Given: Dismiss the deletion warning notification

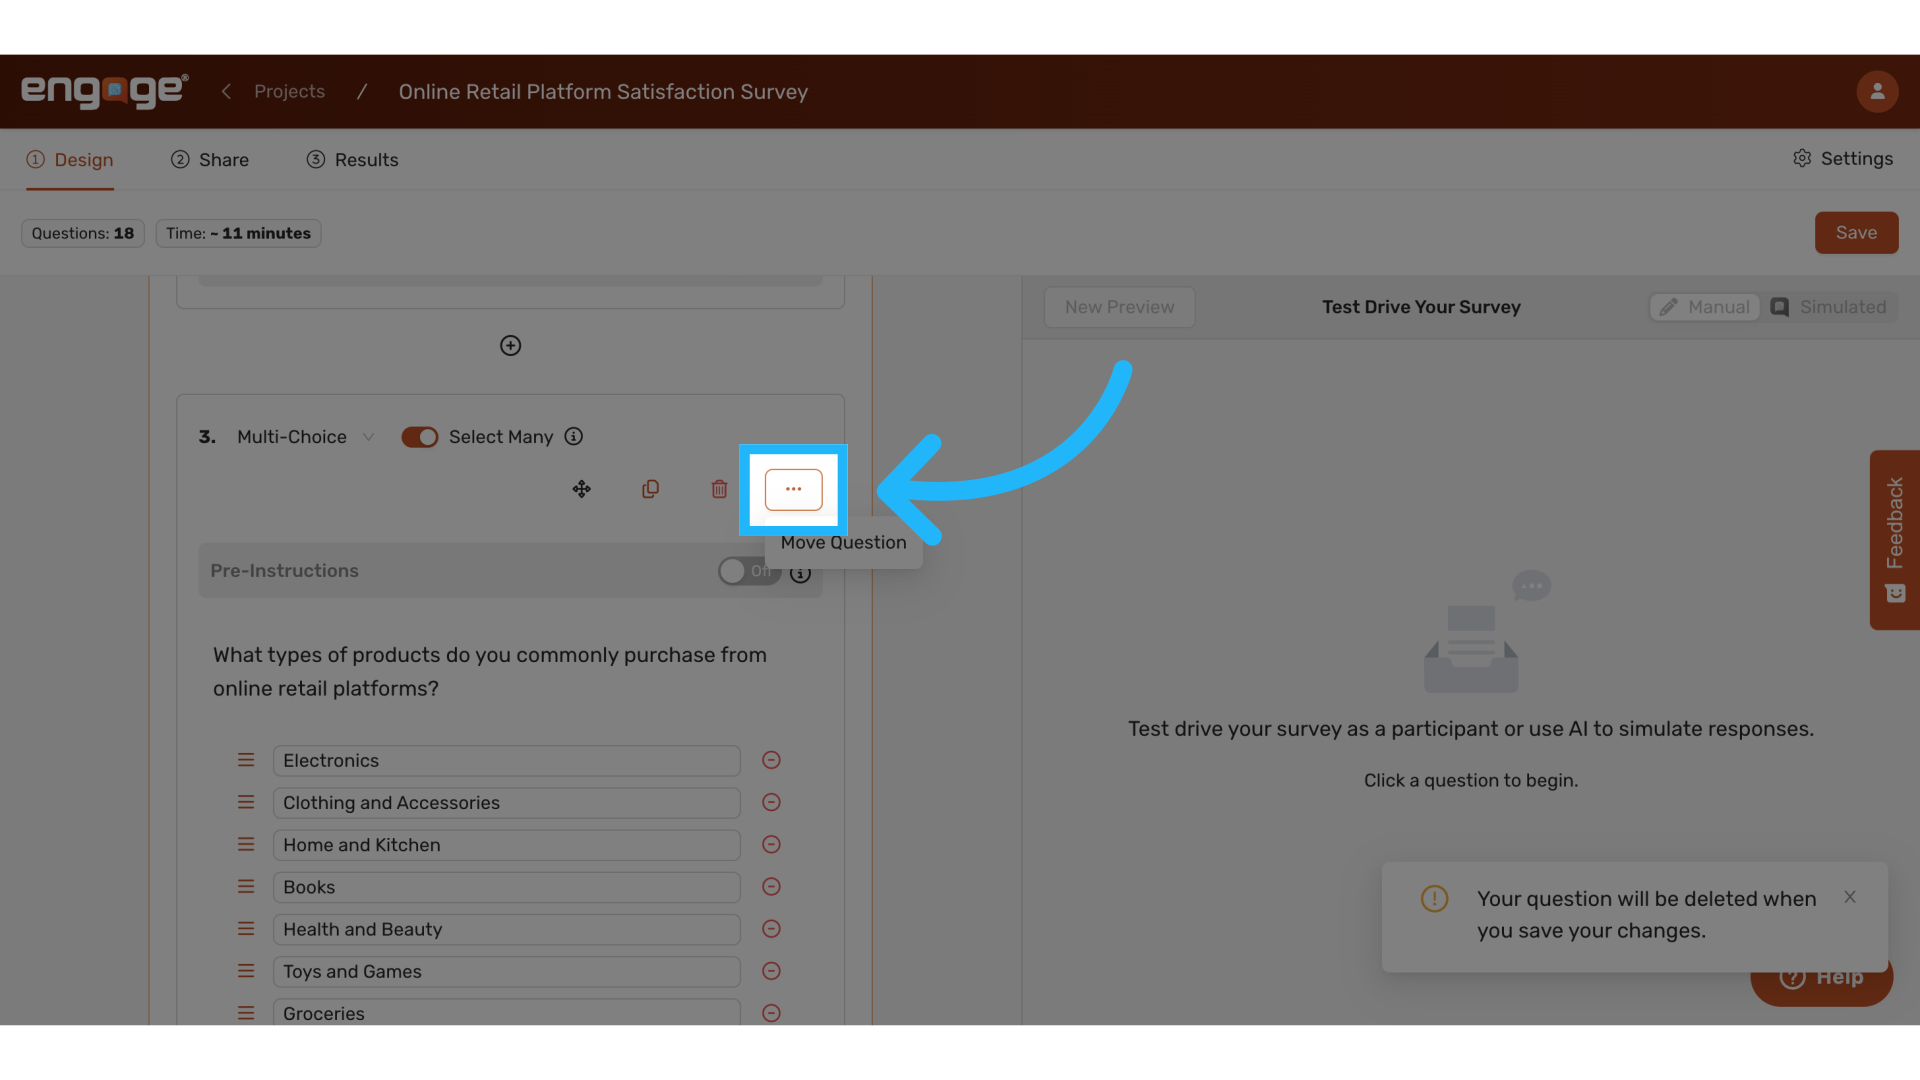Looking at the screenshot, I should [x=1850, y=897].
